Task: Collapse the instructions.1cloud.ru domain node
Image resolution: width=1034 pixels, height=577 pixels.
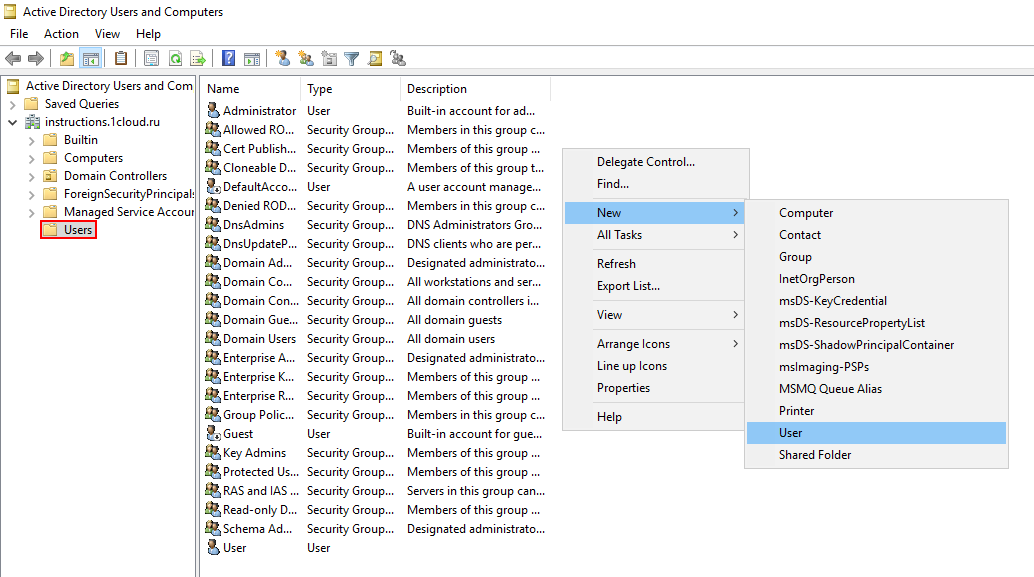Action: [x=12, y=122]
